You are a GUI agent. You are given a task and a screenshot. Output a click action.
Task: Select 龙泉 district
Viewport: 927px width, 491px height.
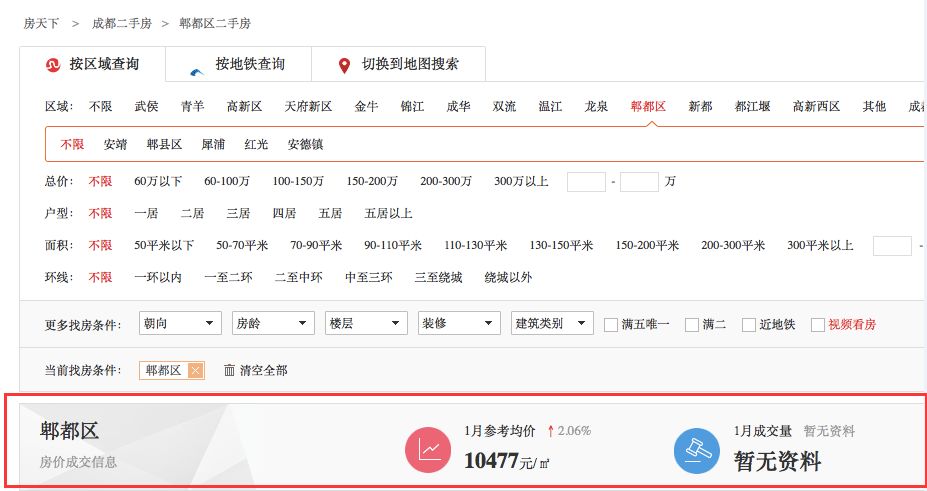coord(596,106)
